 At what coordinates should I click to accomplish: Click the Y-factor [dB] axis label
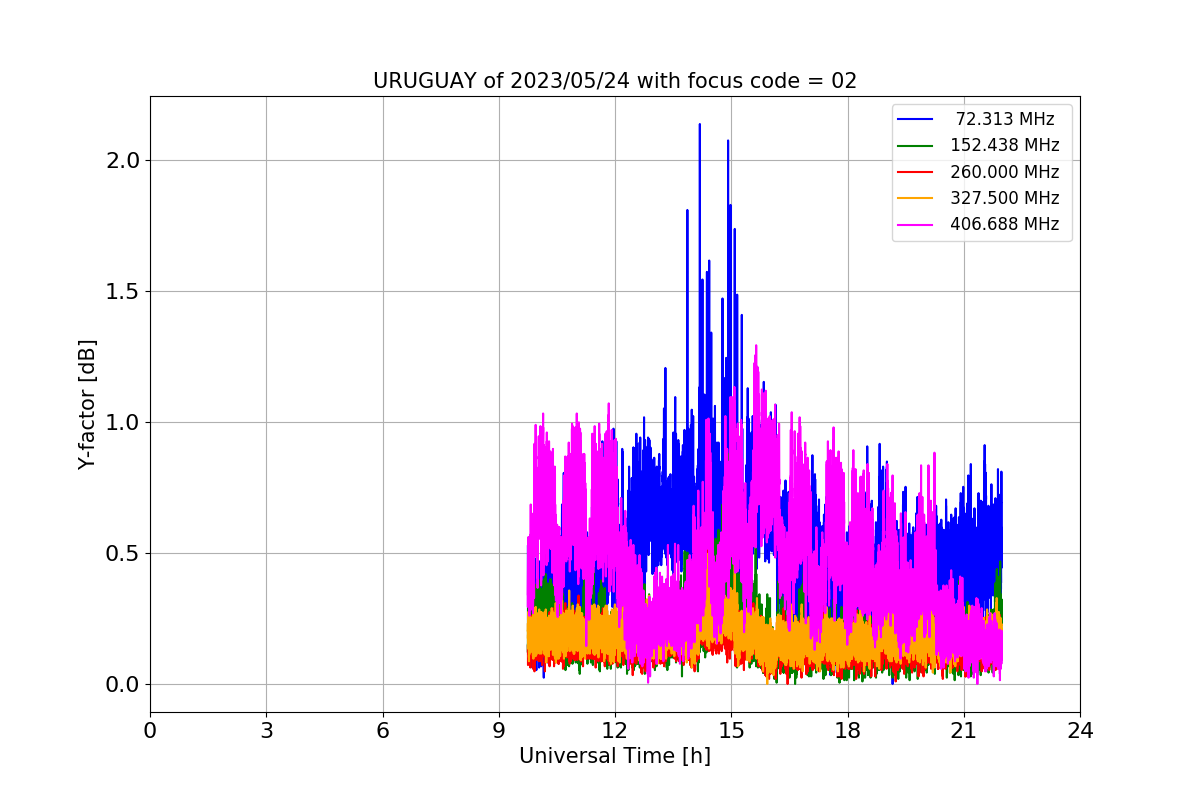pos(88,404)
